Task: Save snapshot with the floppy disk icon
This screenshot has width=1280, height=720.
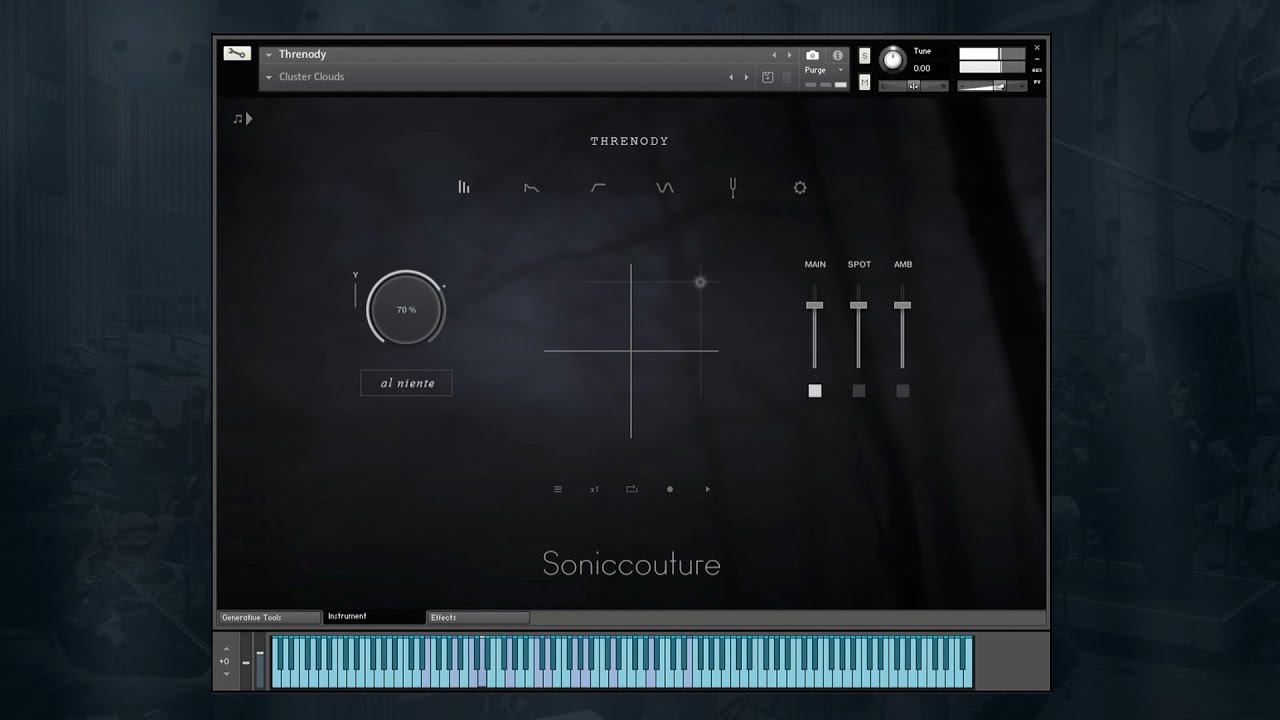Action: [x=768, y=77]
